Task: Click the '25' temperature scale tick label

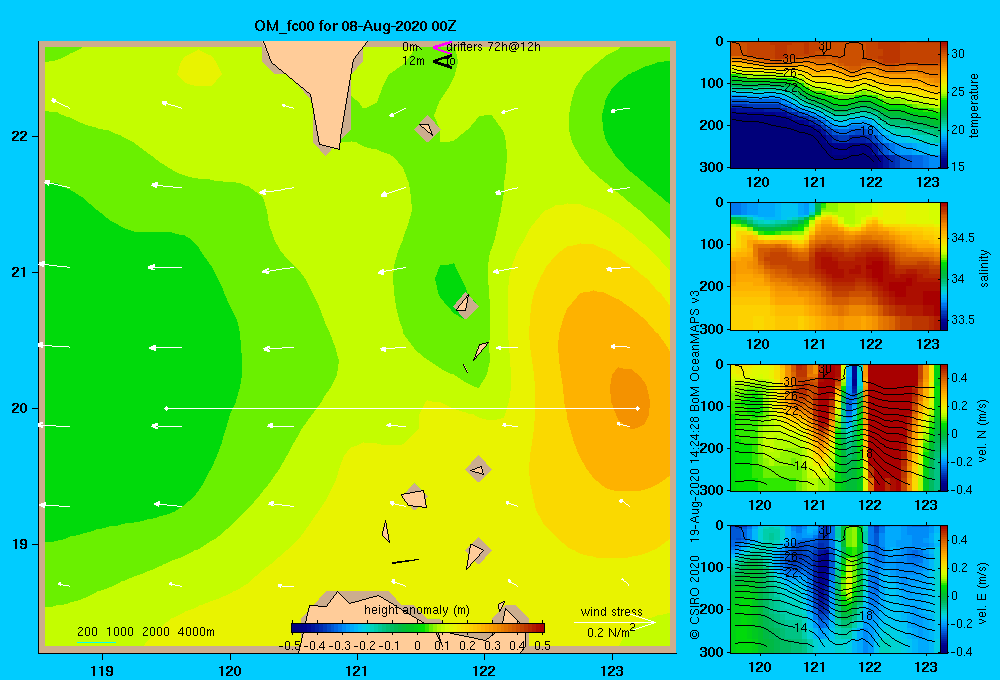Action: tap(957, 92)
